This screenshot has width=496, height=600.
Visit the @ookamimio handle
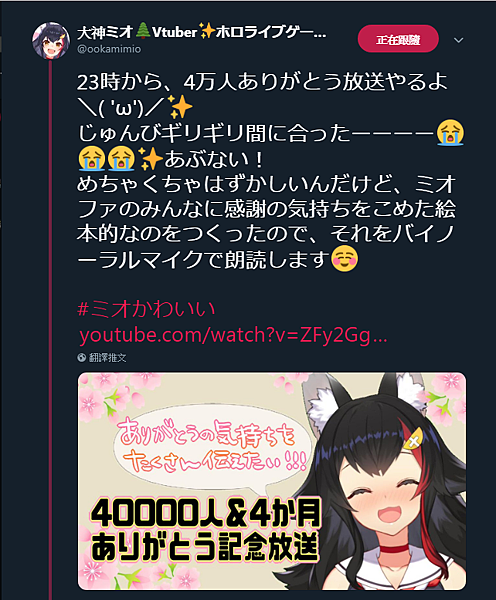coord(109,49)
